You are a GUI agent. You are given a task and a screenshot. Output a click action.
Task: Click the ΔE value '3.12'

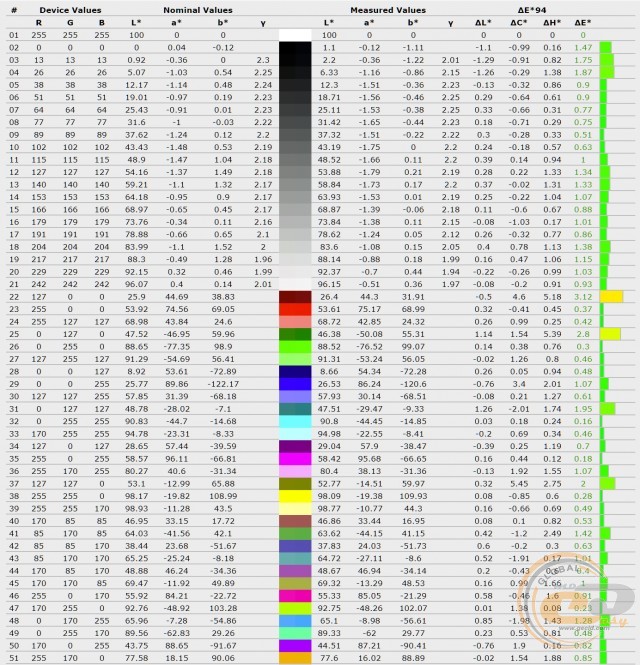click(583, 297)
